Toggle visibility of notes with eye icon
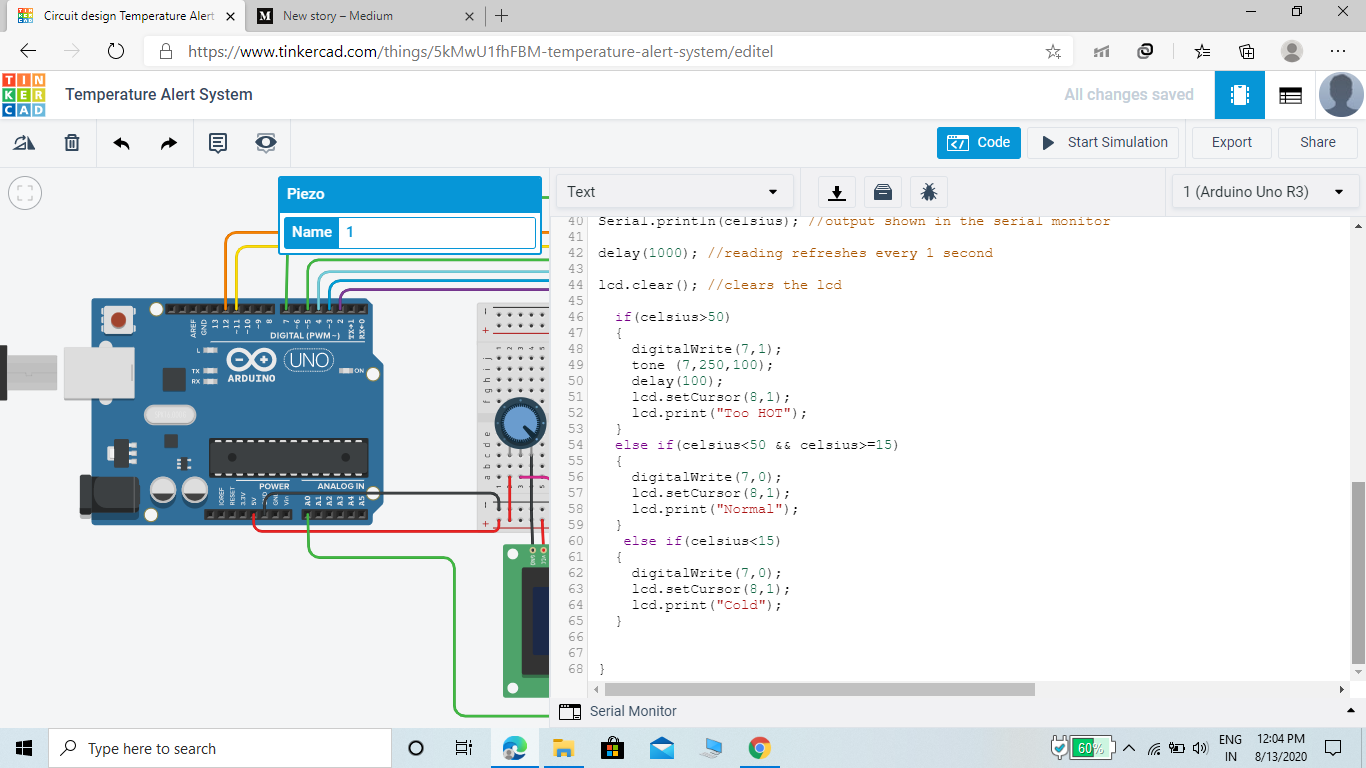The image size is (1366, 768). click(x=265, y=143)
